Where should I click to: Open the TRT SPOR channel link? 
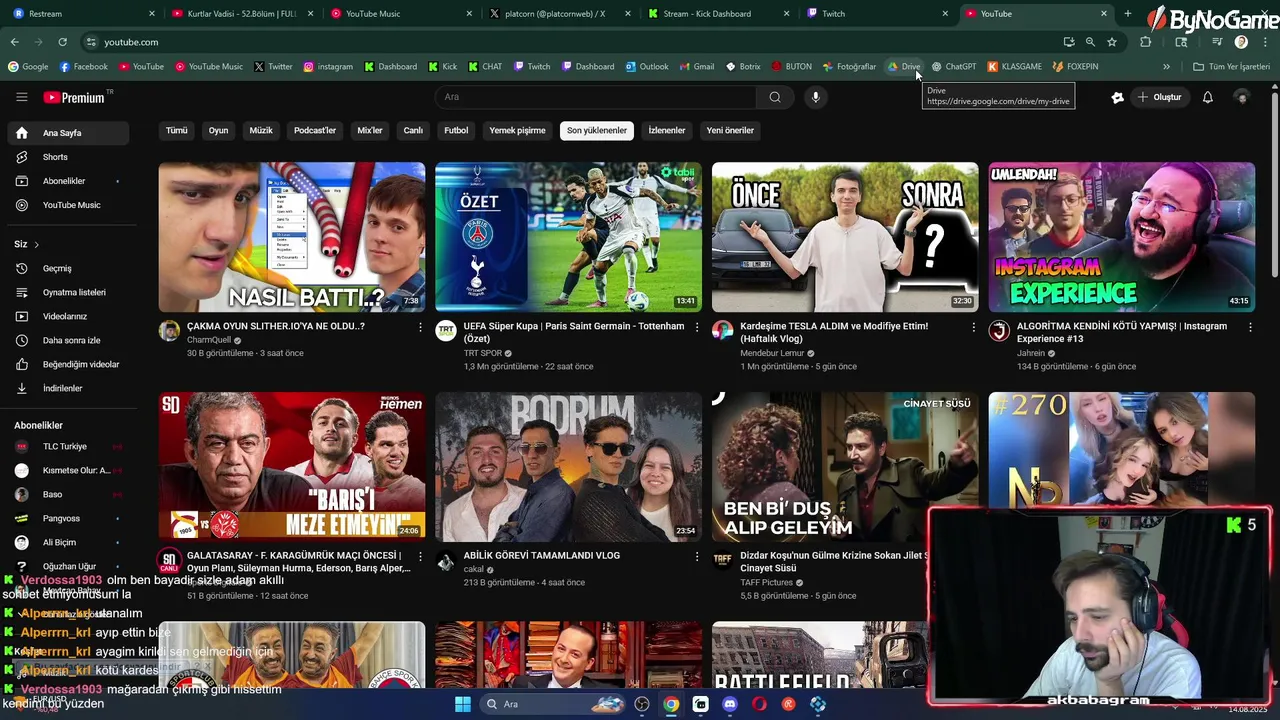483,353
